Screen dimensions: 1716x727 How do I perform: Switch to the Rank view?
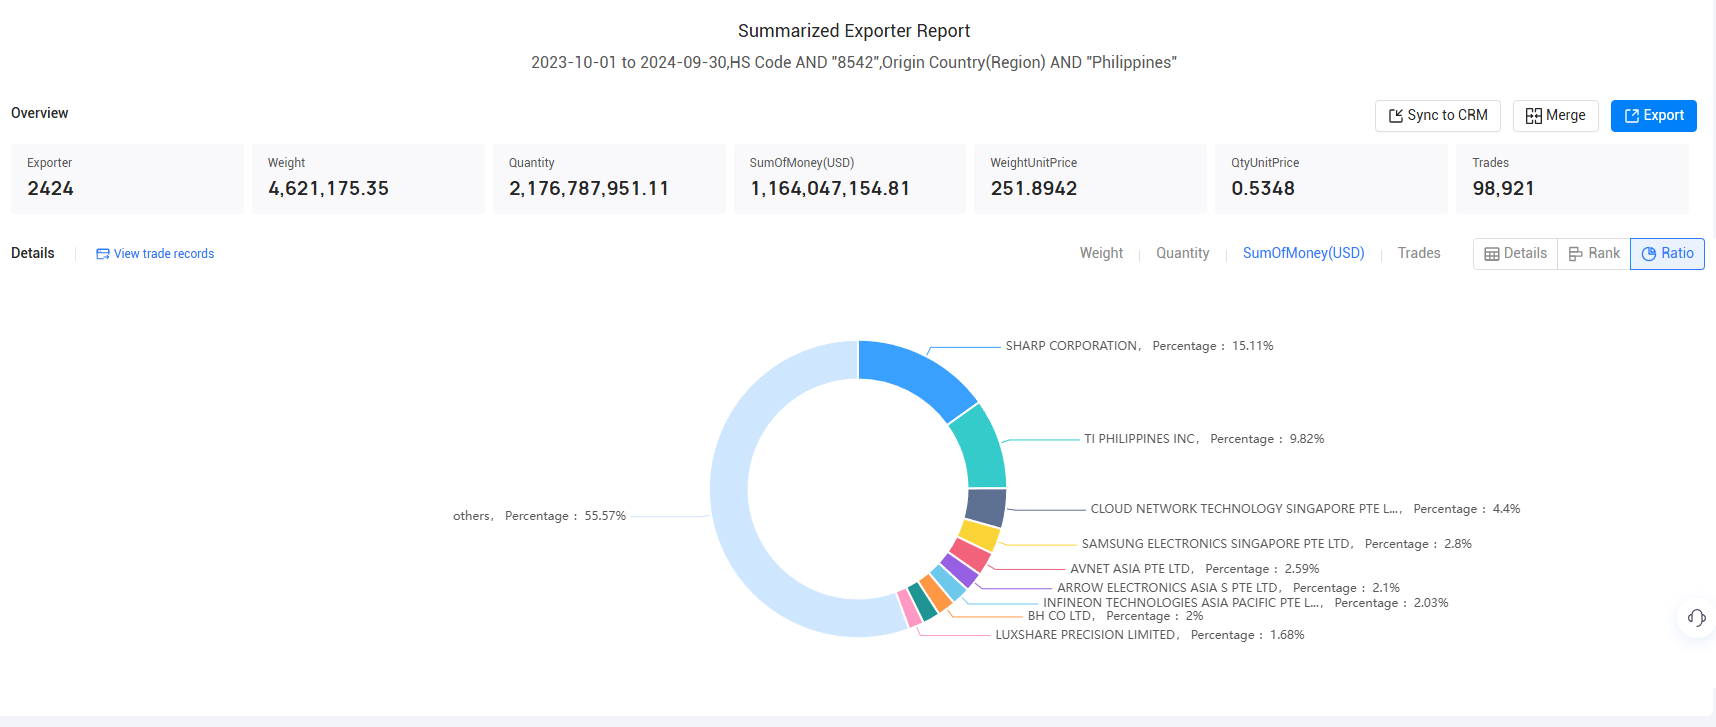1594,254
